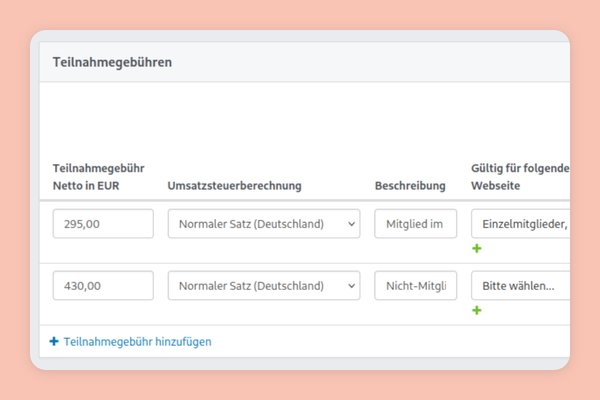Select the Beschreibung column header

click(410, 186)
